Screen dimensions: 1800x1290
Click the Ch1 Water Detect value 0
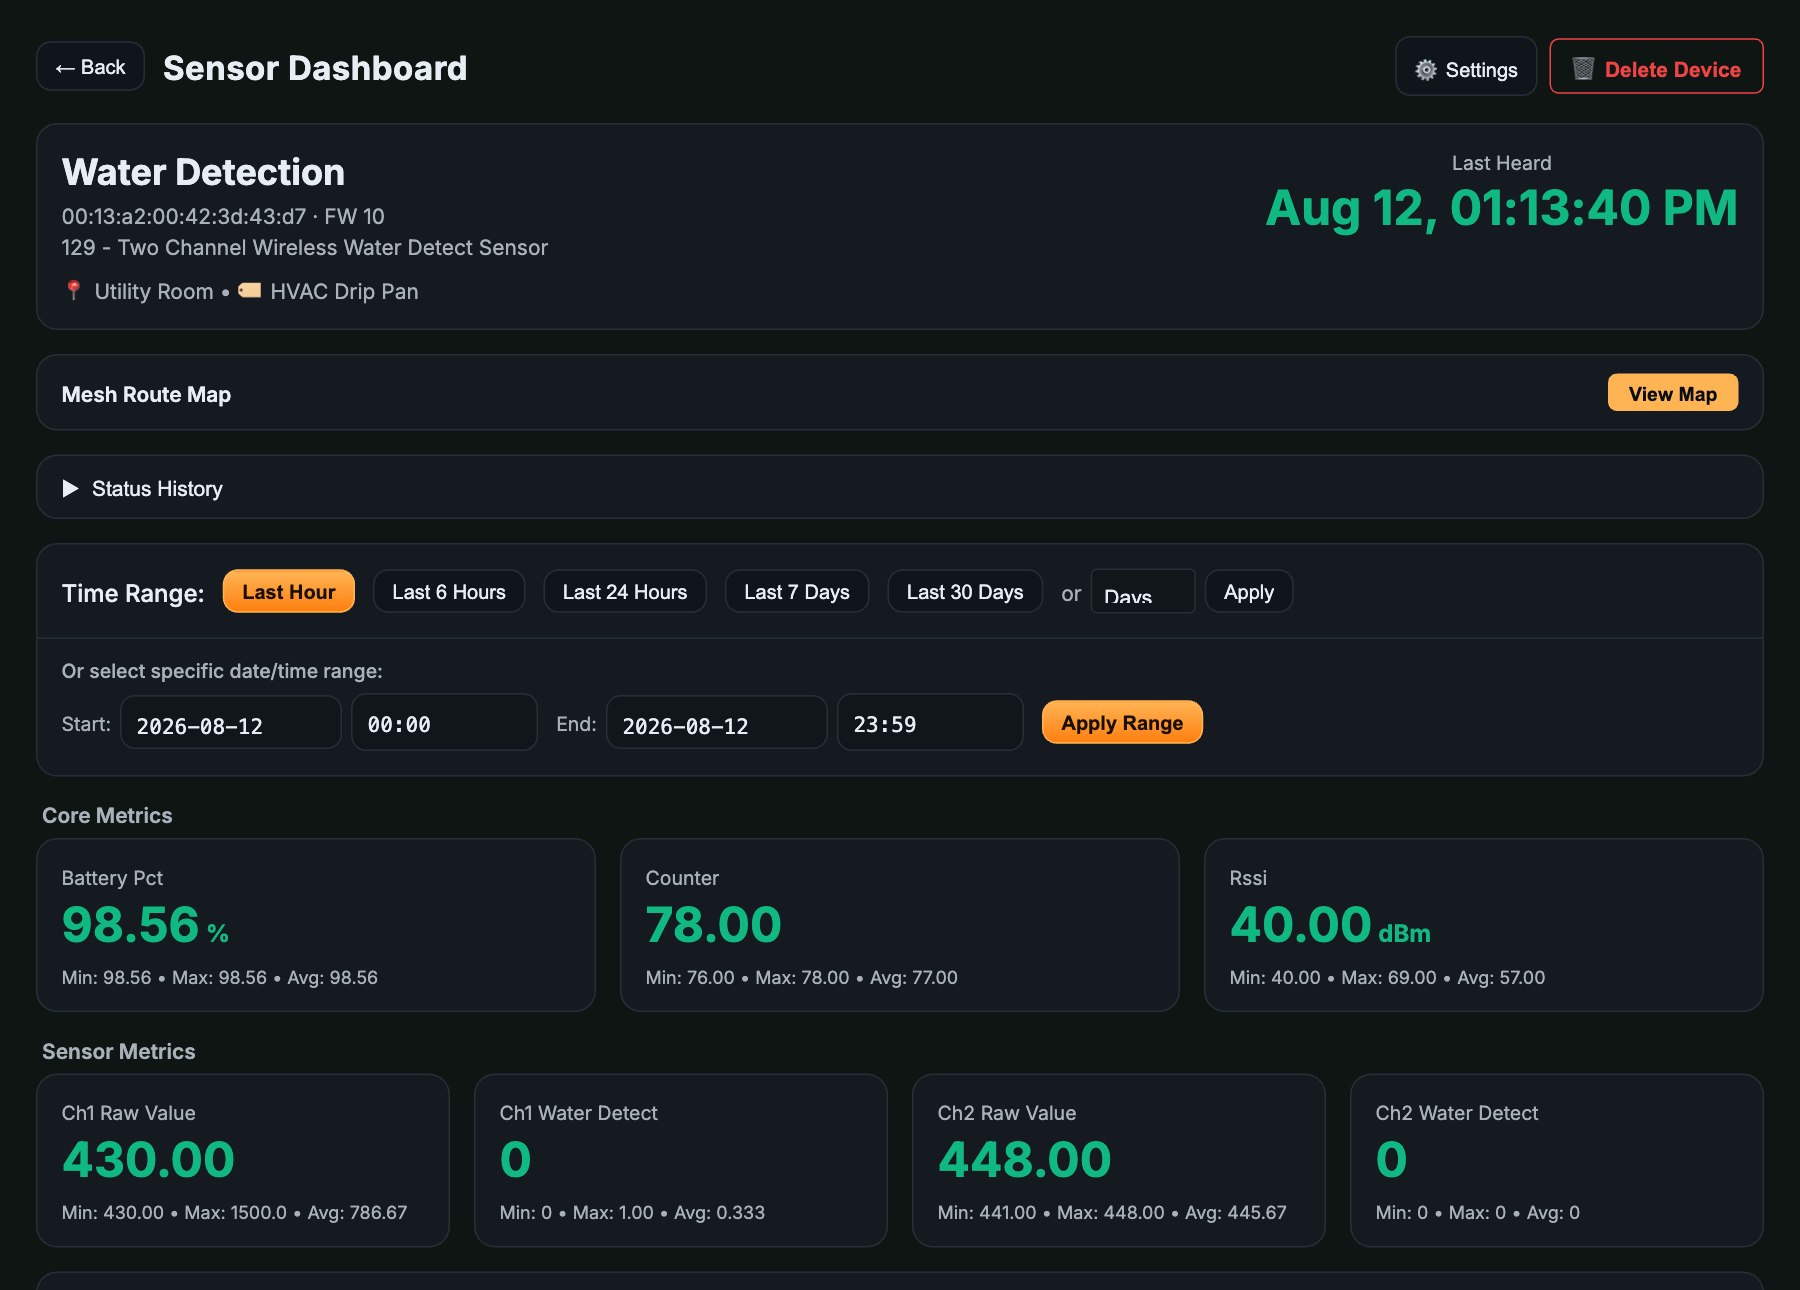515,1160
